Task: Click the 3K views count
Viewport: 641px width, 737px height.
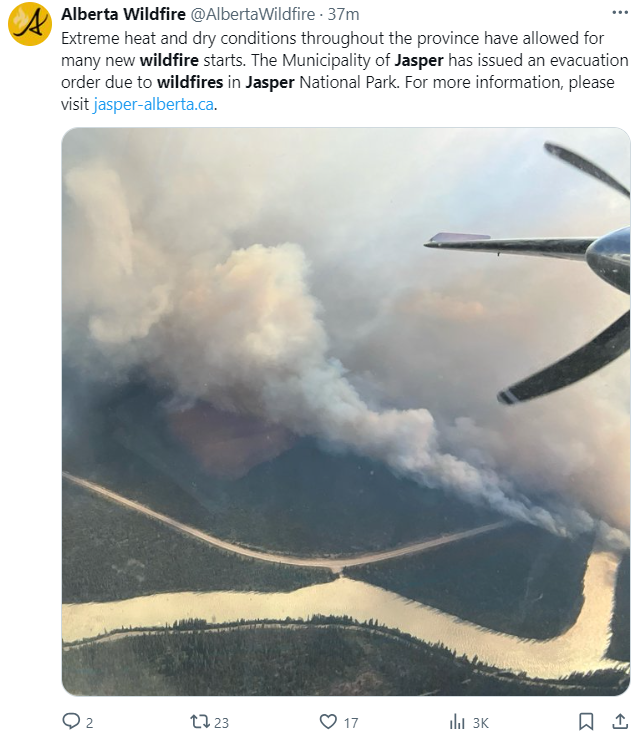Action: [x=480, y=722]
